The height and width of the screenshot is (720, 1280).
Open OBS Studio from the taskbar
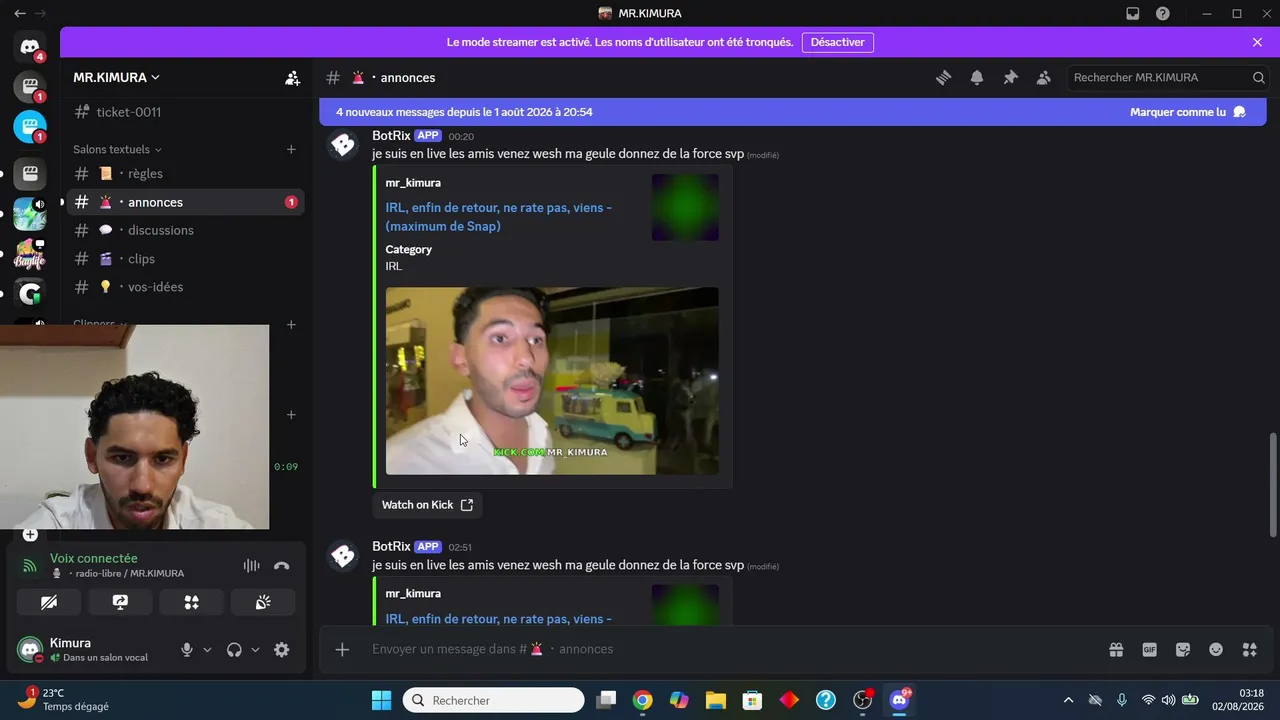tap(862, 700)
